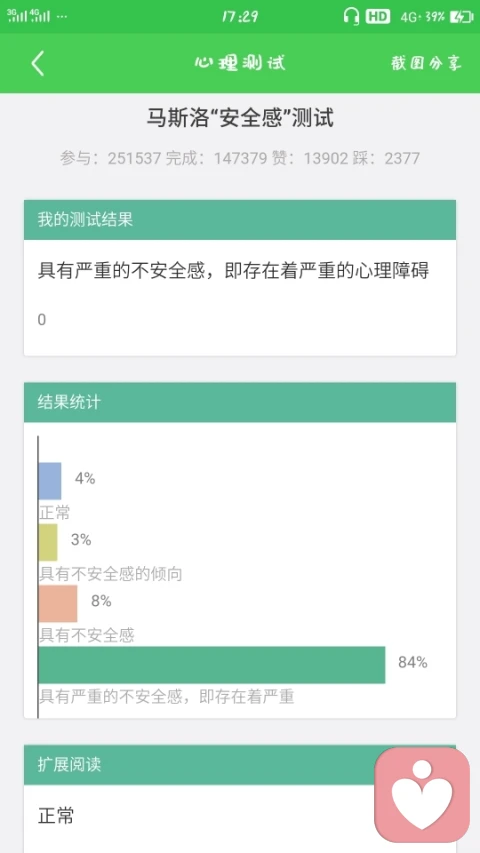480x853 pixels.
Task: Tap the blue 4% 正常 bar
Action: click(x=50, y=481)
